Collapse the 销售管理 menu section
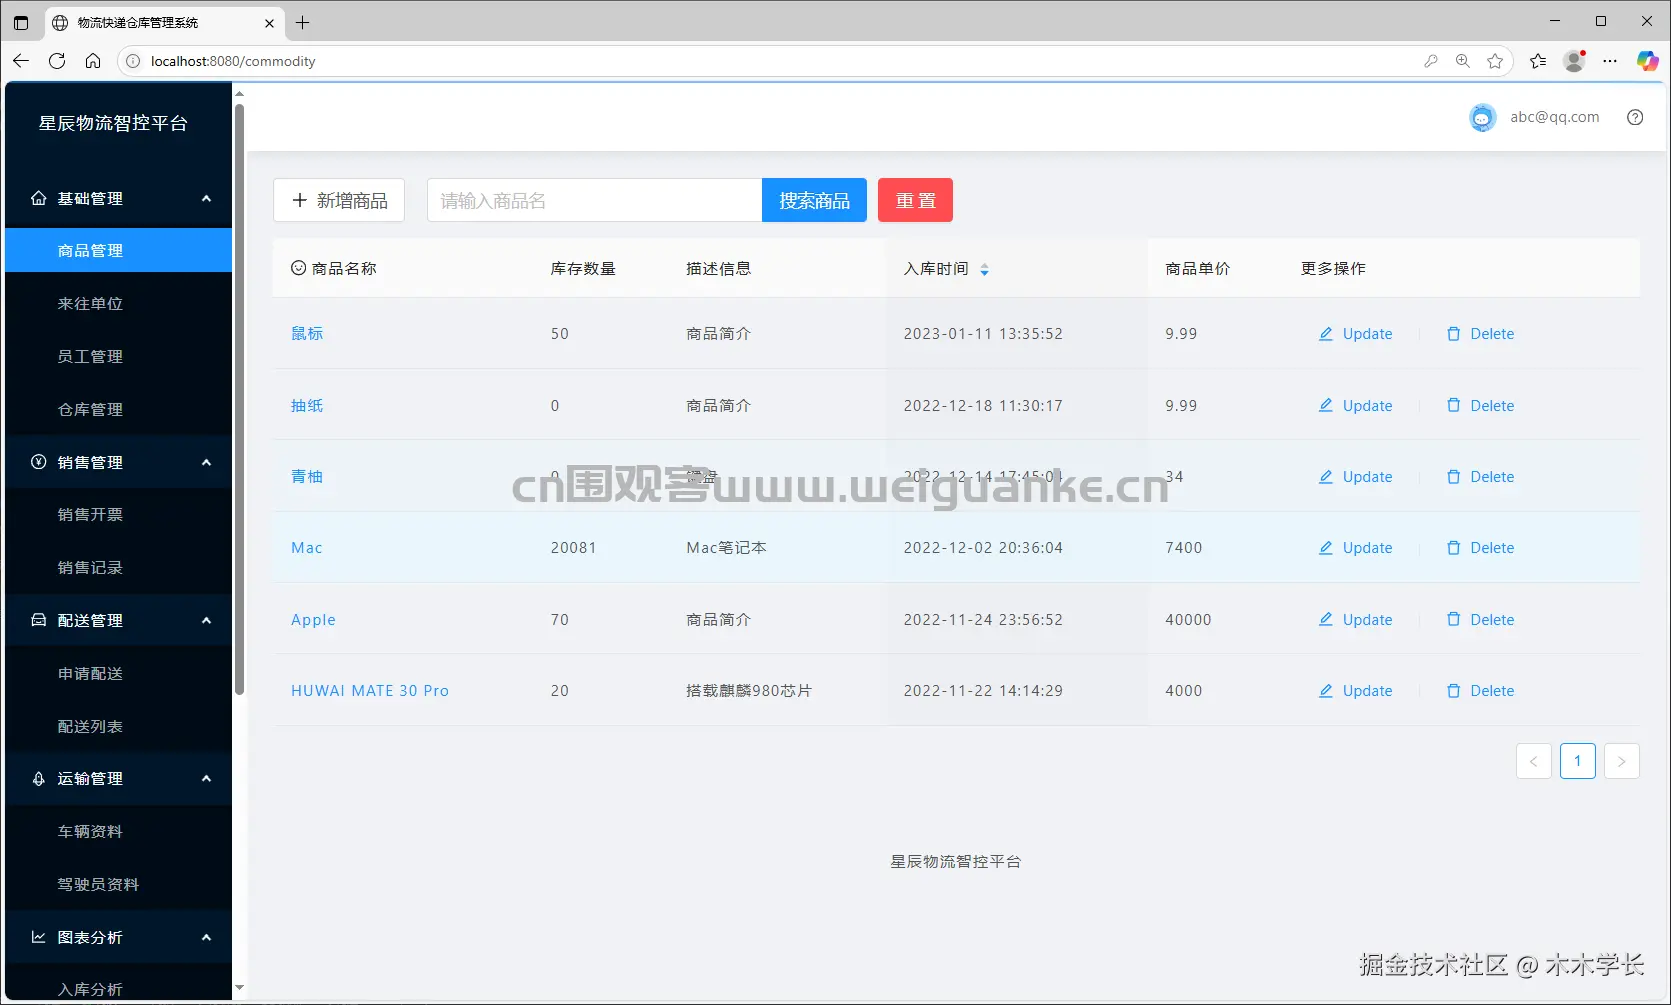This screenshot has width=1671, height=1005. pyautogui.click(x=206, y=462)
